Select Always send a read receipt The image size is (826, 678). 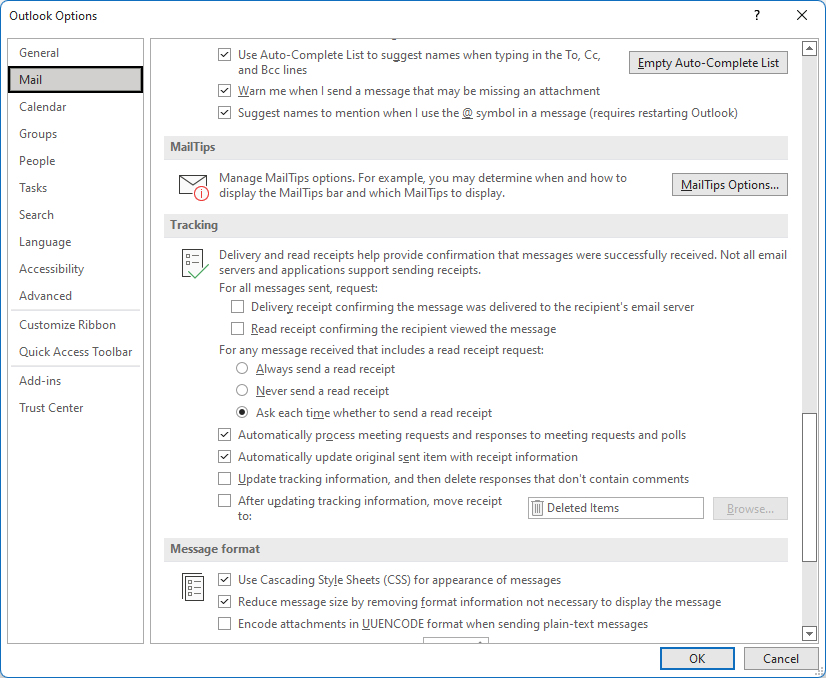(x=242, y=368)
